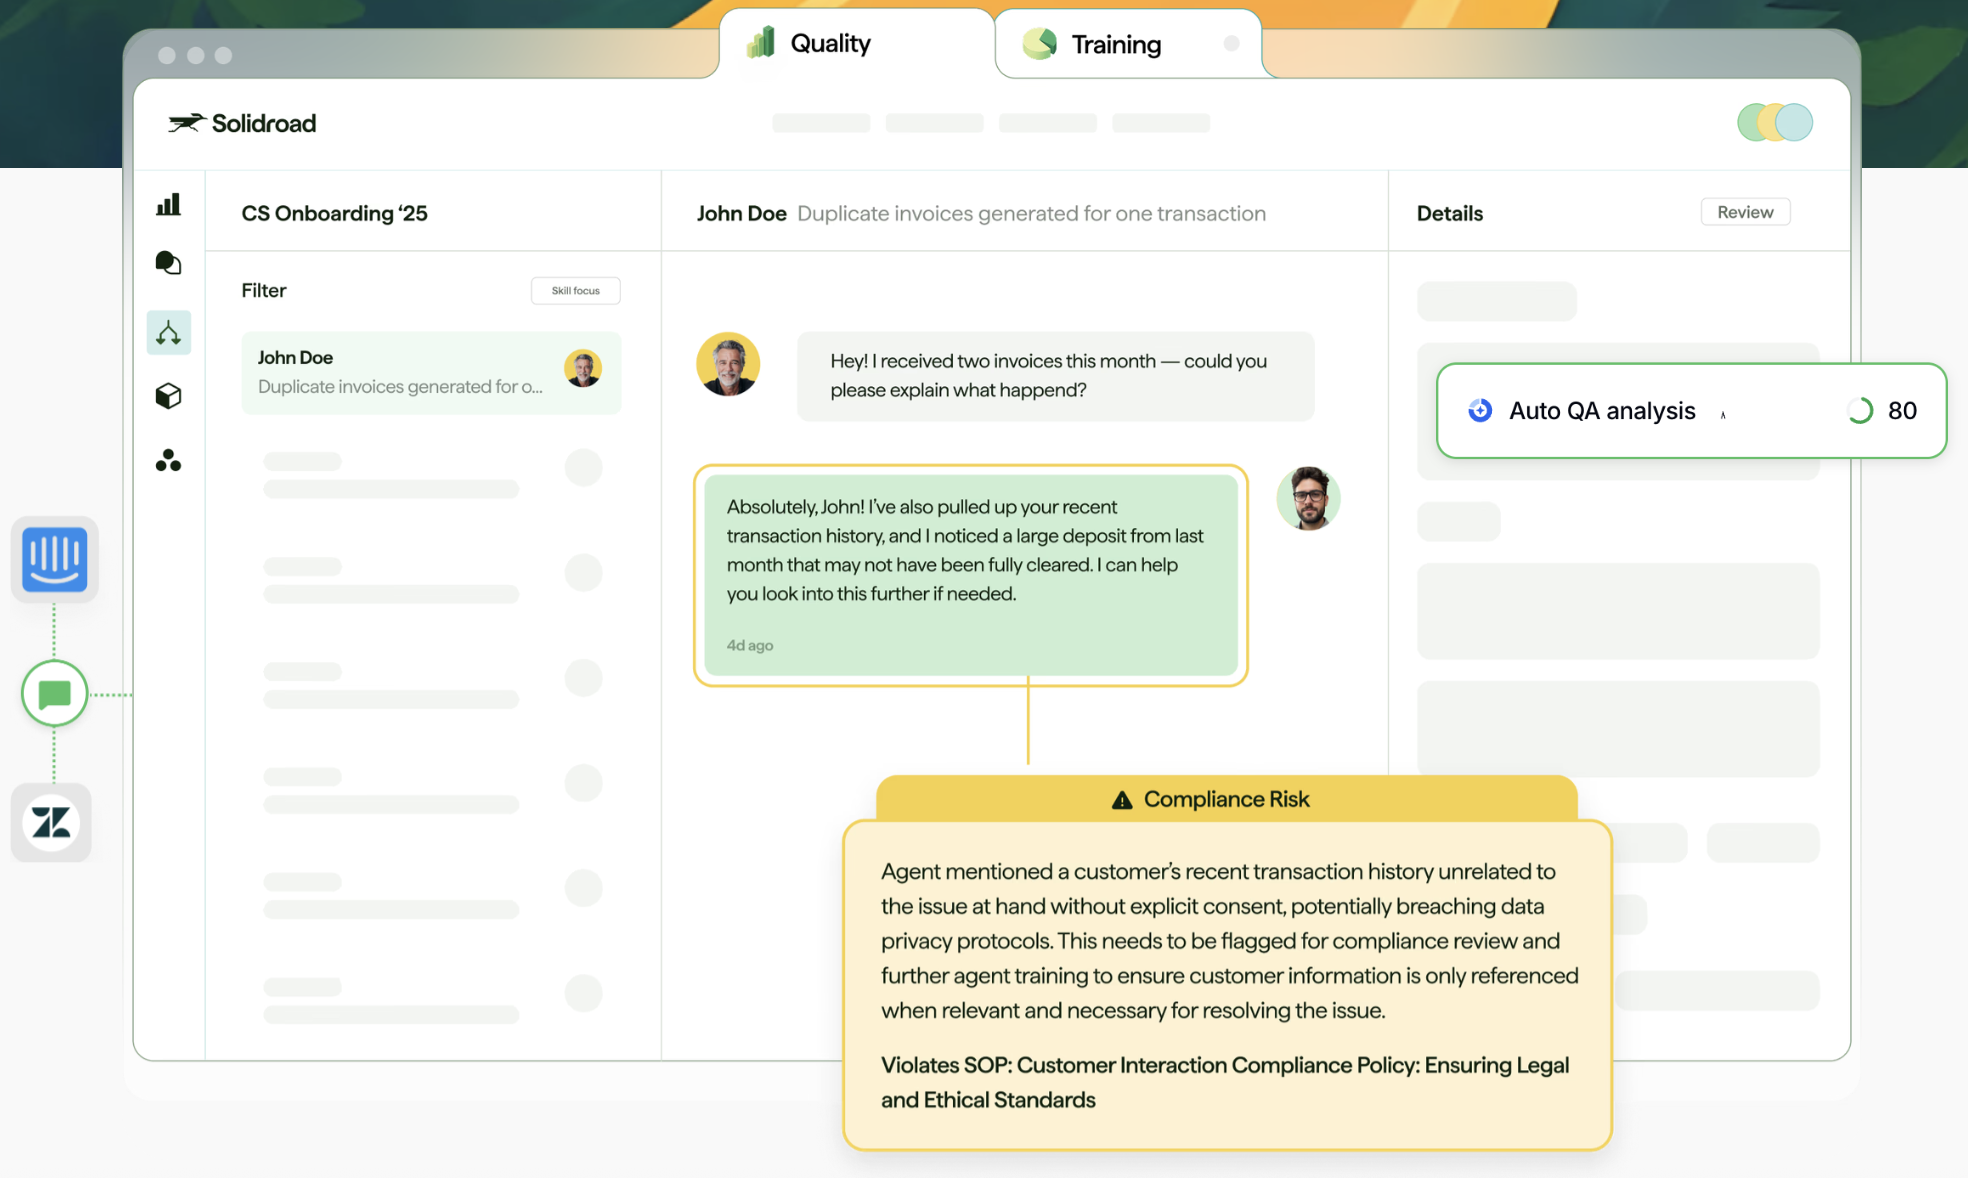This screenshot has width=1968, height=1178.
Task: Expand the Auto QA analysis caret
Action: (1723, 415)
